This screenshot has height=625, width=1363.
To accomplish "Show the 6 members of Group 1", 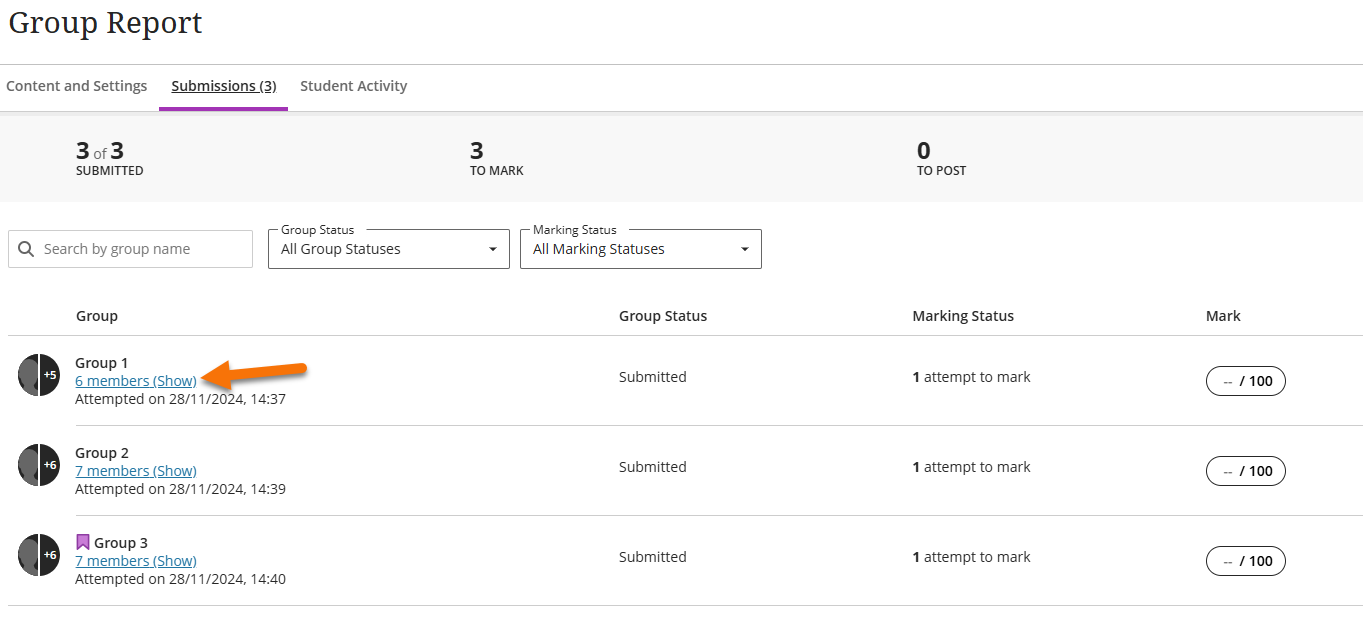I will [x=136, y=380].
